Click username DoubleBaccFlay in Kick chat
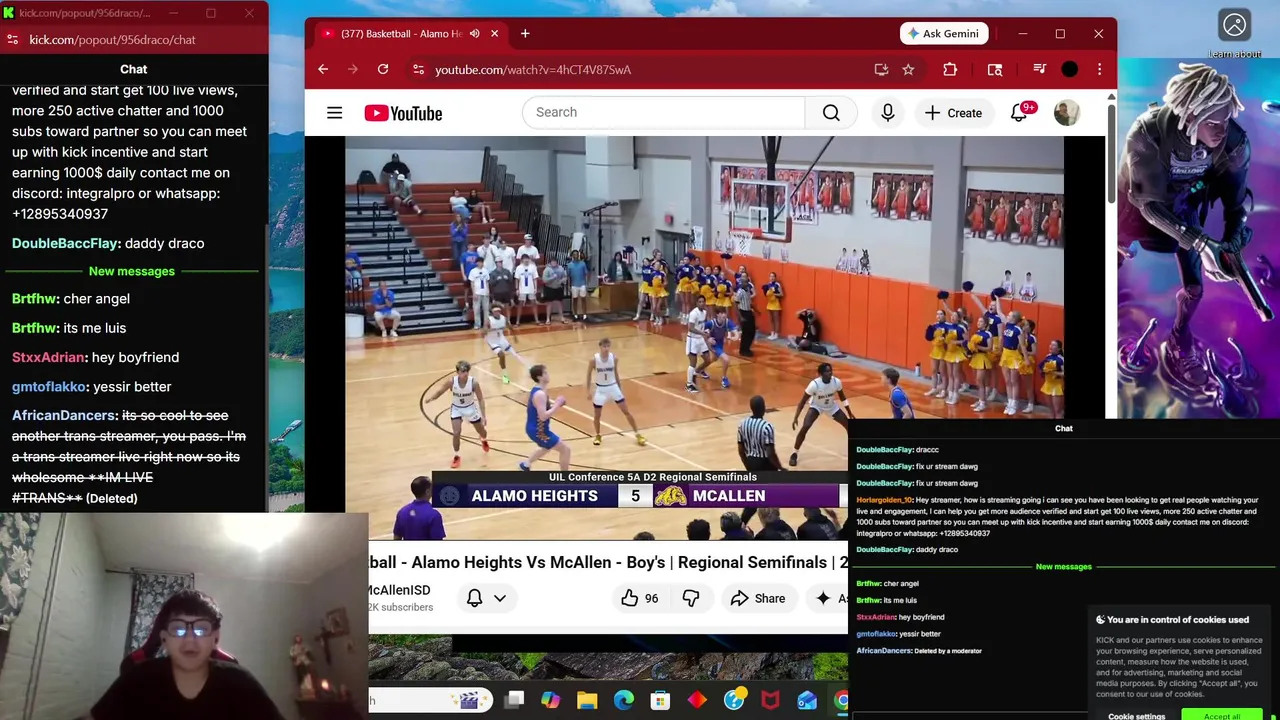The width and height of the screenshot is (1280, 720). point(65,243)
